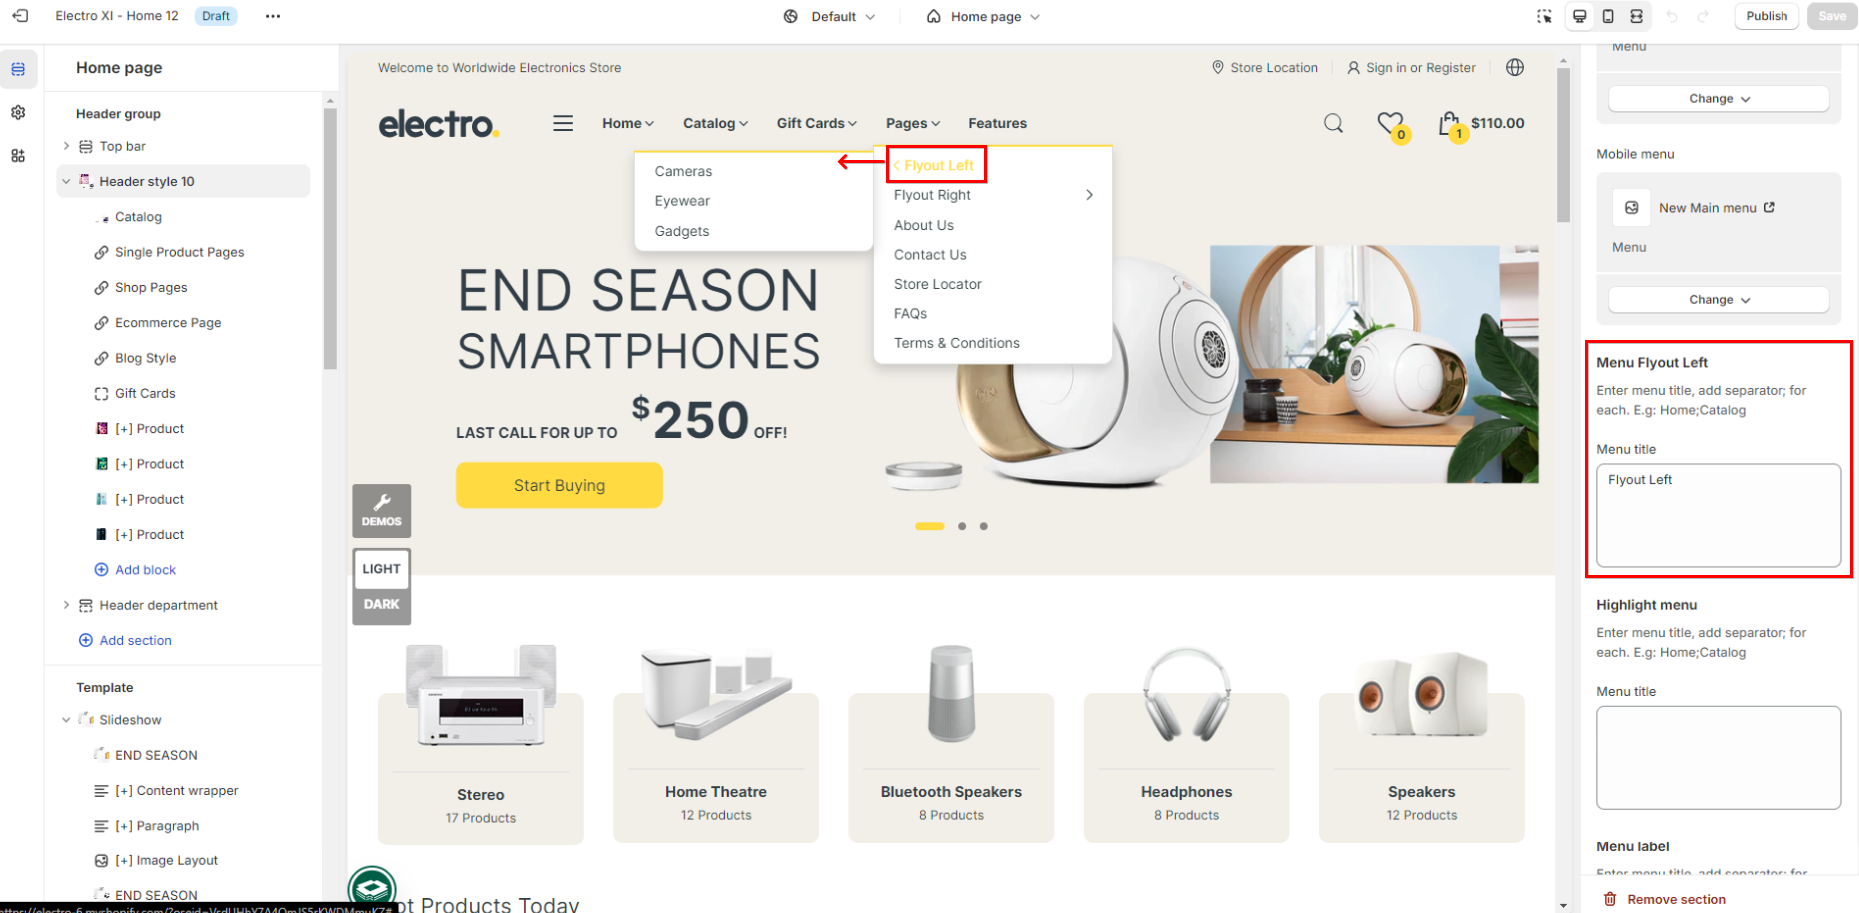The height and width of the screenshot is (913, 1859).
Task: Click the Flyout Left menu title field
Action: tap(1718, 516)
